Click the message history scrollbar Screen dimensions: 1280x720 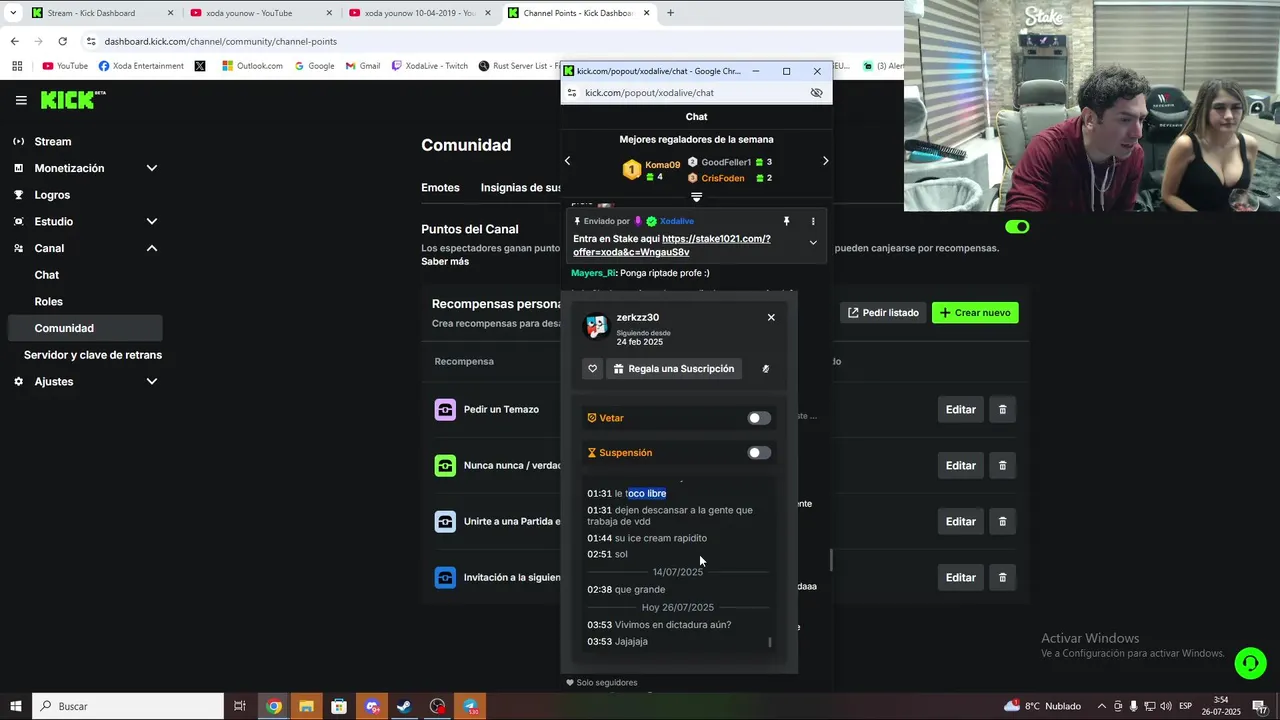pyautogui.click(x=769, y=641)
